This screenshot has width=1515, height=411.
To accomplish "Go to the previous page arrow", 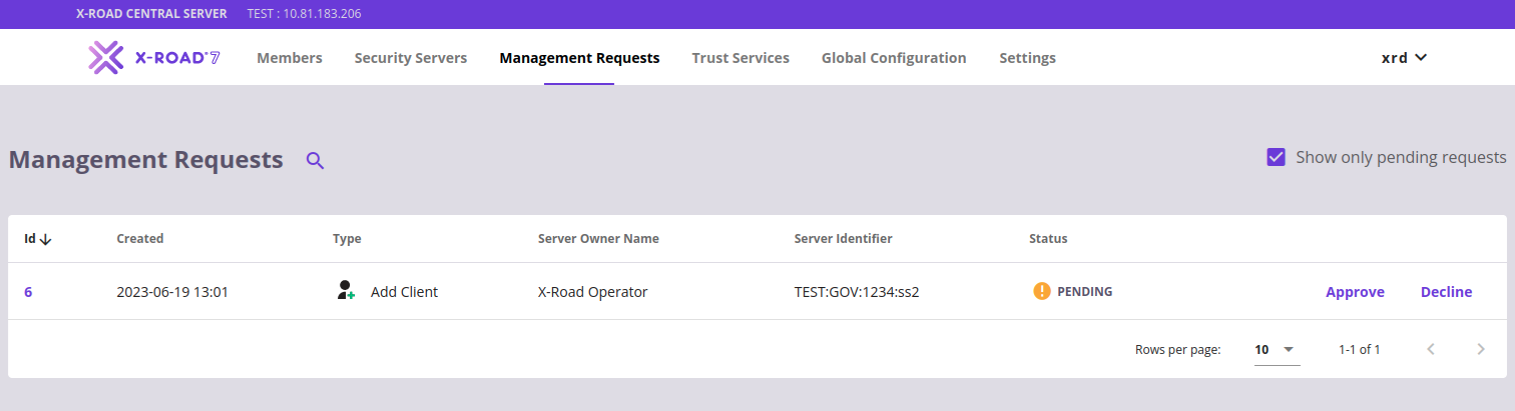I will (x=1431, y=349).
